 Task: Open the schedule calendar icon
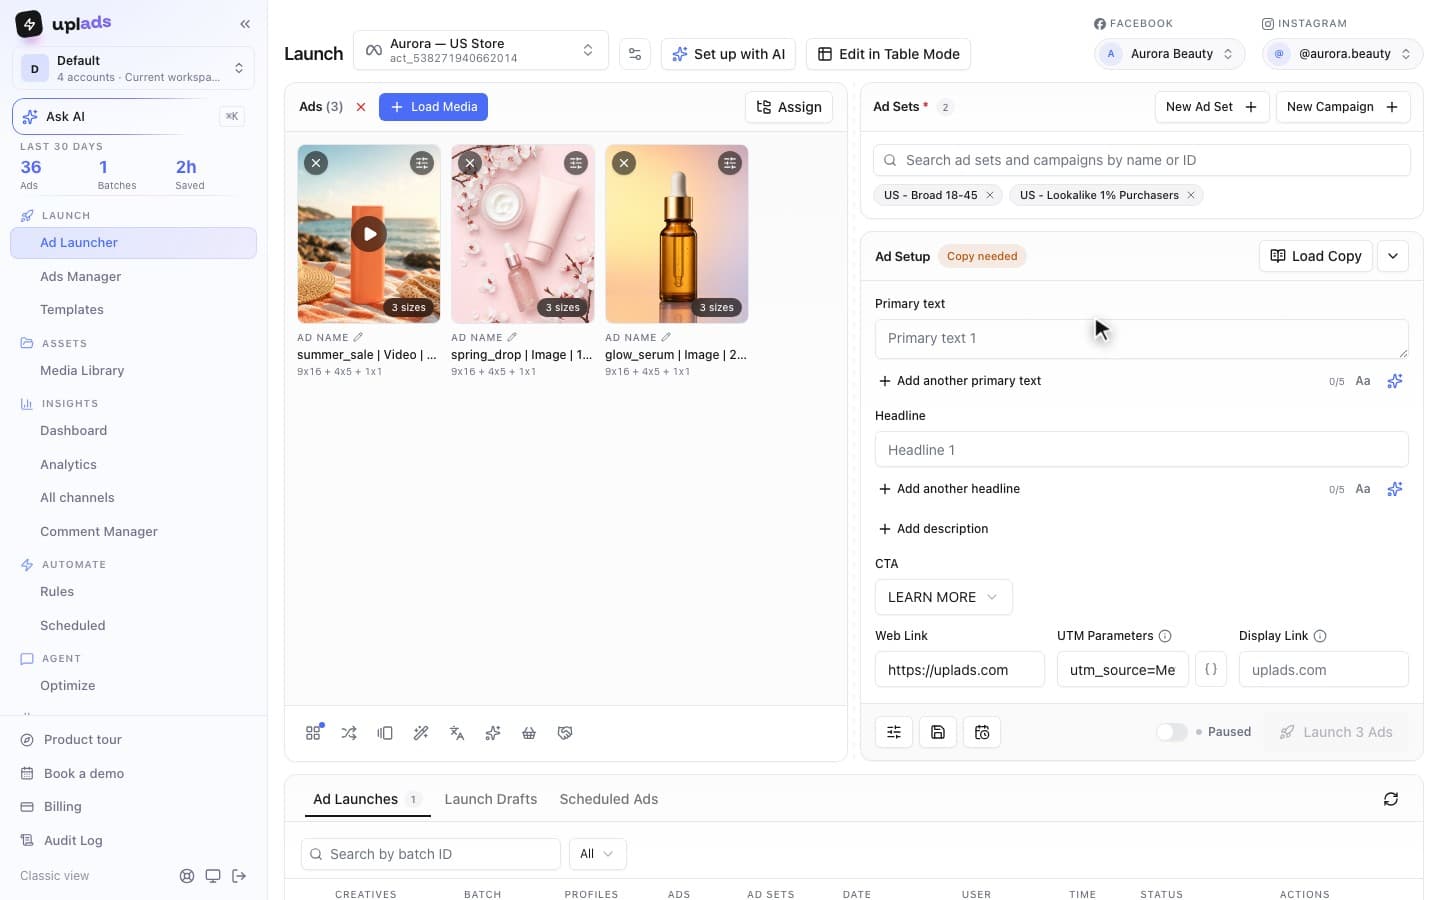tap(982, 732)
